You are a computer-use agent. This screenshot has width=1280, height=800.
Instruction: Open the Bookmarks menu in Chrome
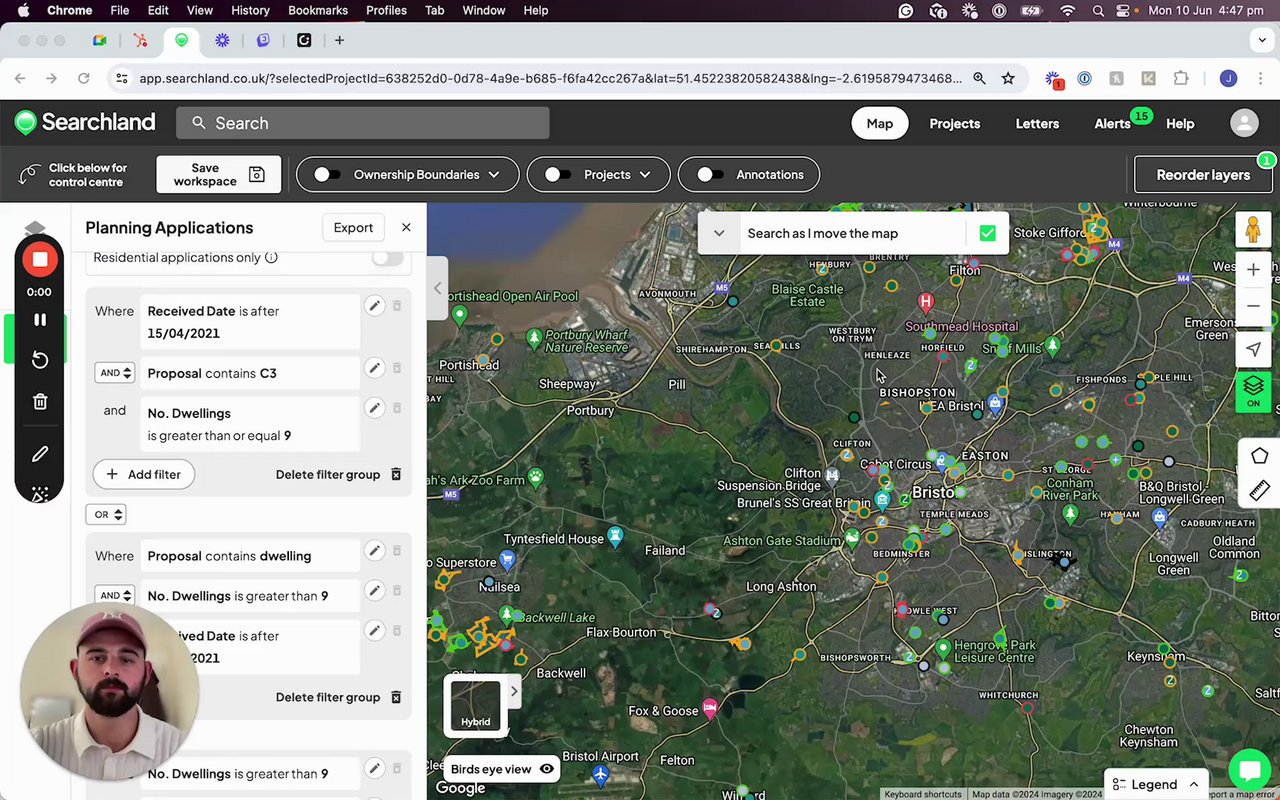coord(317,10)
